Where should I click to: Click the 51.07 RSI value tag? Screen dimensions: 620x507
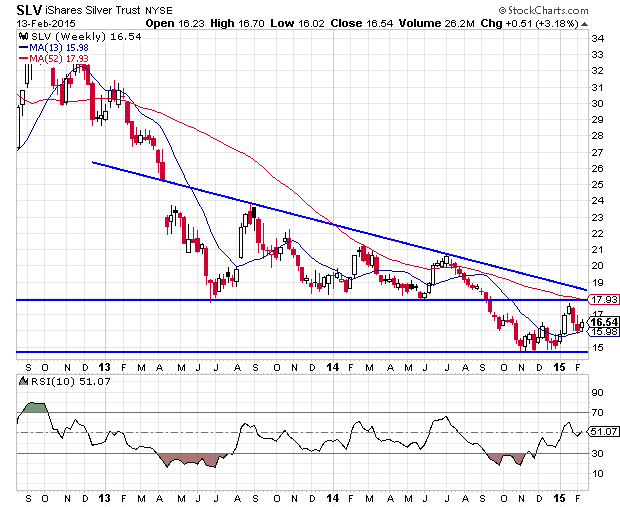click(x=605, y=431)
